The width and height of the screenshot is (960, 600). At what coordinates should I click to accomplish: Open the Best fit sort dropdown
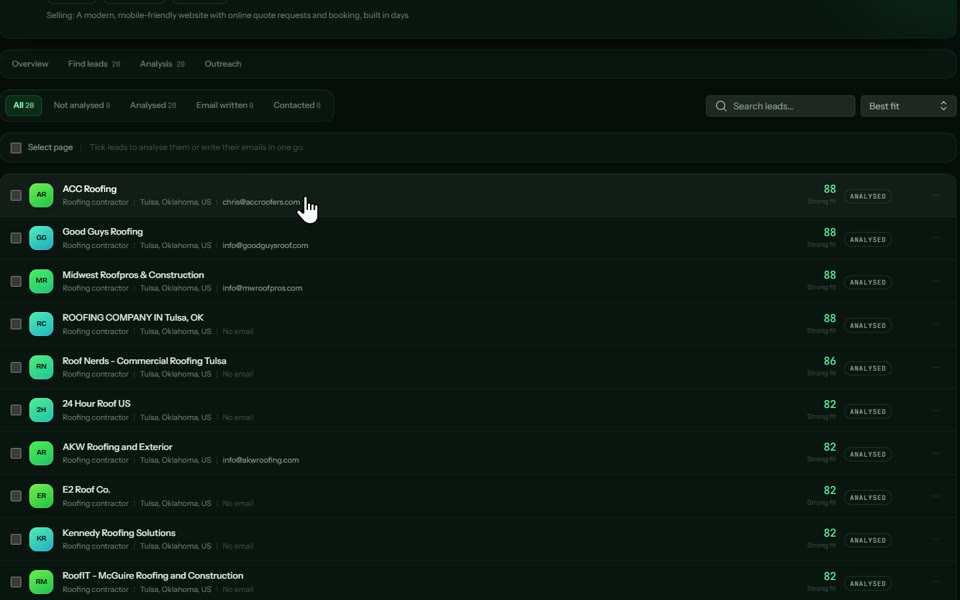coord(908,106)
